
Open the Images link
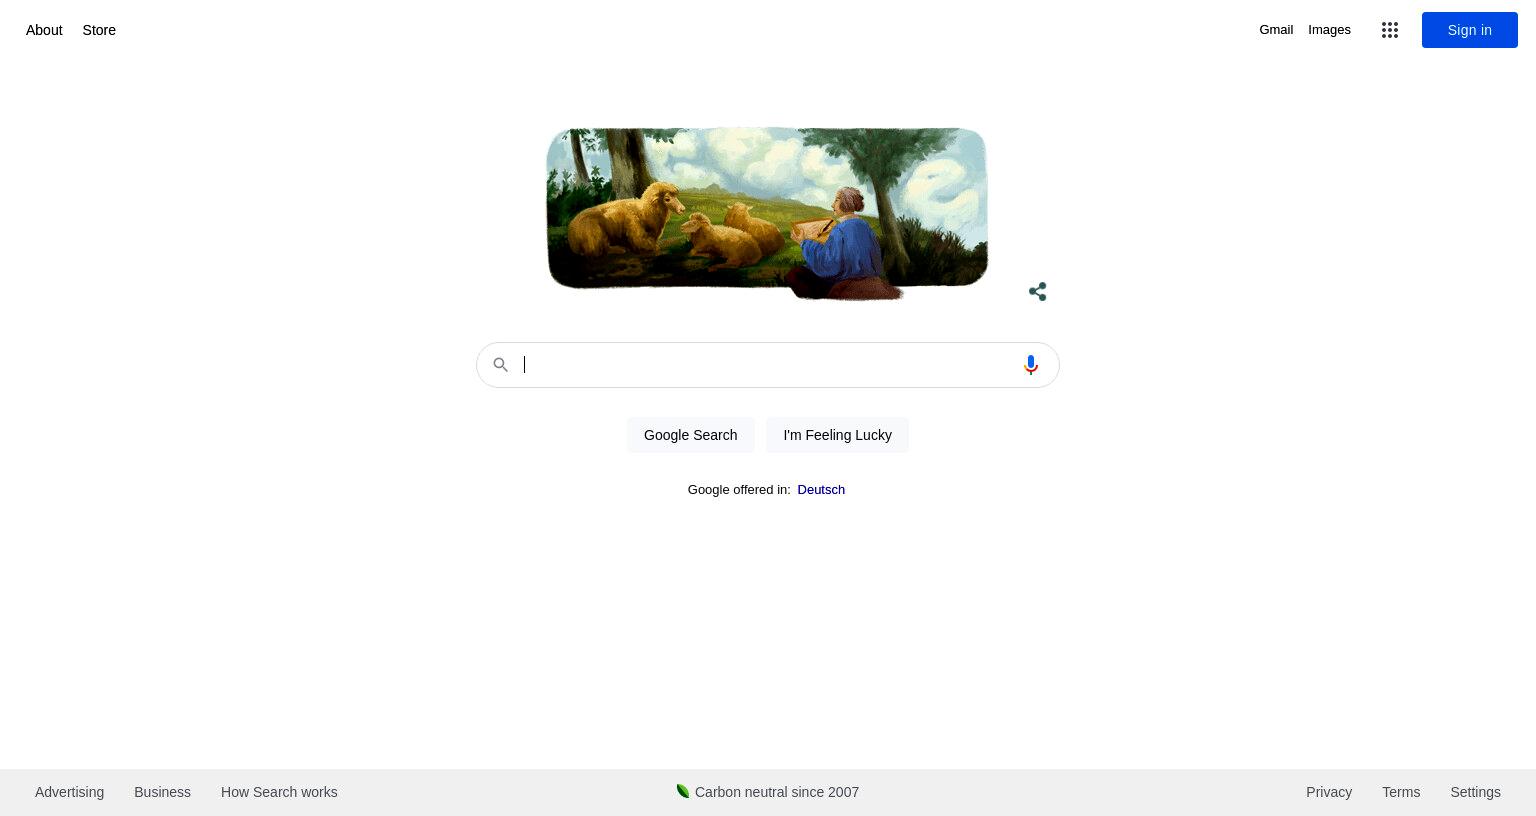pos(1329,30)
